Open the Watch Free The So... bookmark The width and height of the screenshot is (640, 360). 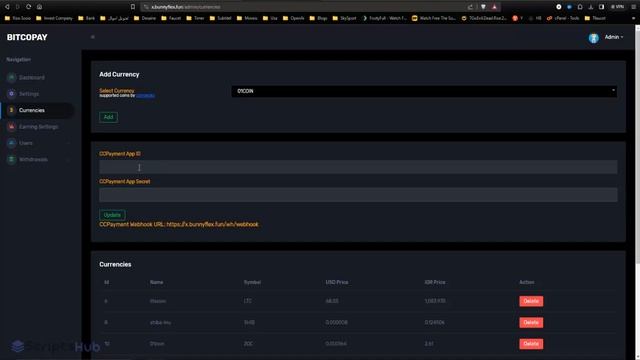[x=433, y=18]
